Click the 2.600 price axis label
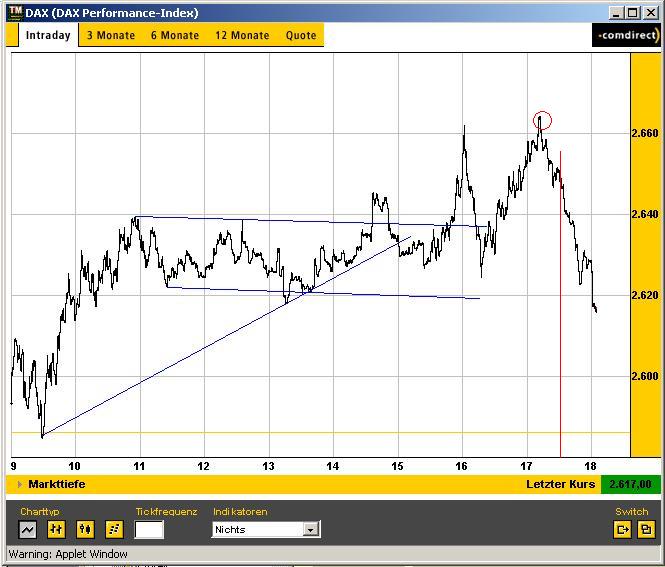Viewport: 665px width, 567px height. coord(645,376)
